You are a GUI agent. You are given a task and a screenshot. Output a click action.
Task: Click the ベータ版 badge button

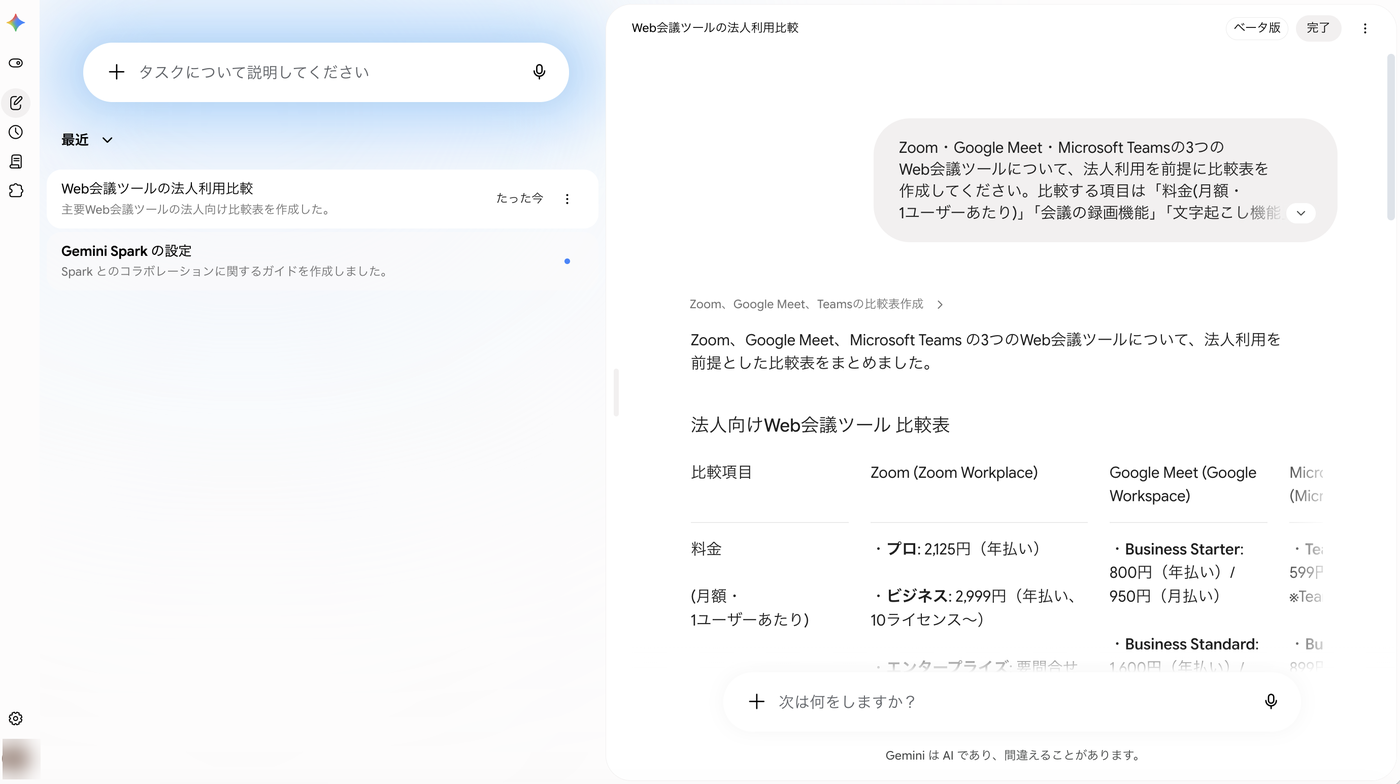1257,28
